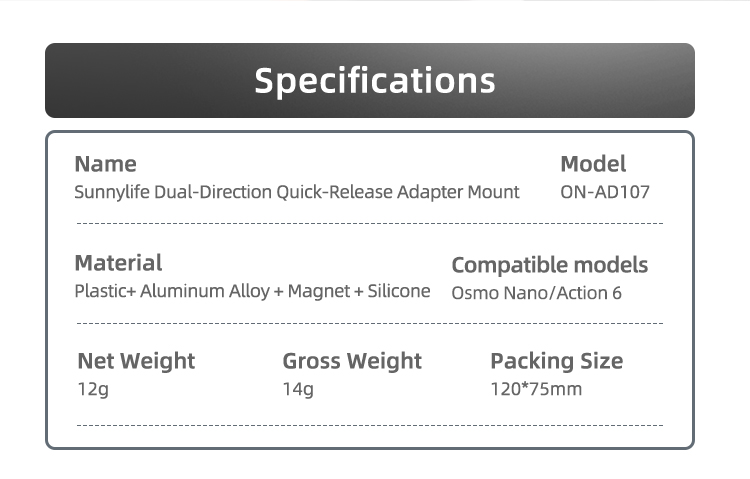Click the 120*75mm packing size value
750x479 pixels.
pos(536,389)
